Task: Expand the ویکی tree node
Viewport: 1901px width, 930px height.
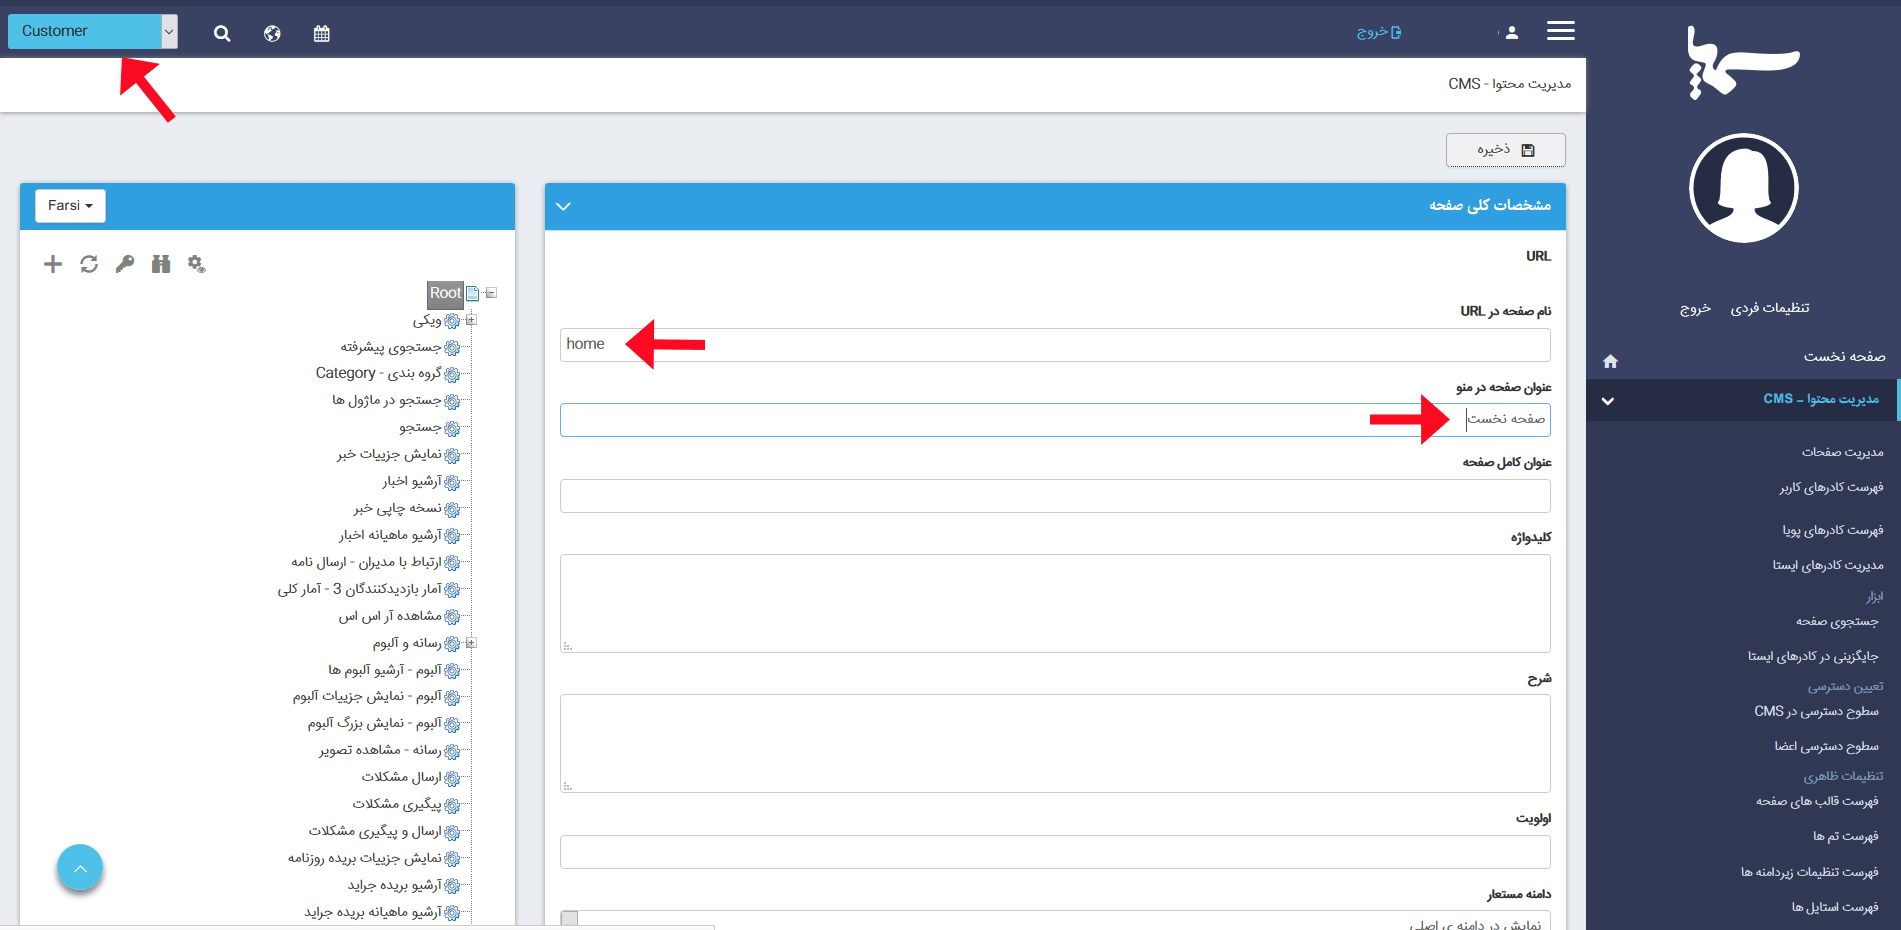Action: click(471, 320)
